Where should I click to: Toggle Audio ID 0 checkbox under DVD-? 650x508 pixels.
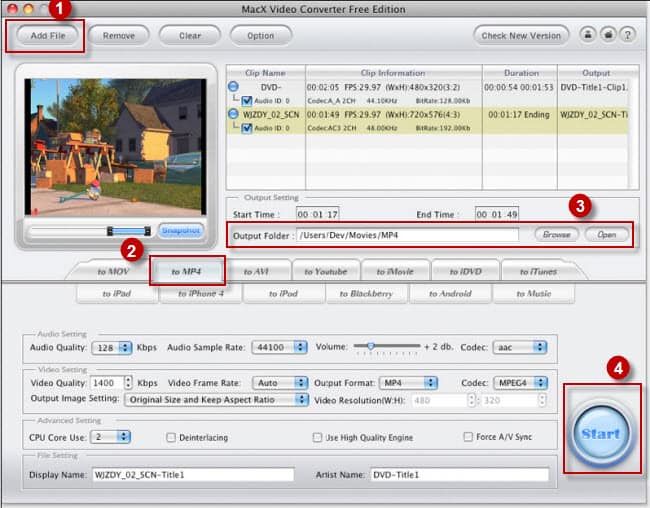point(247,101)
